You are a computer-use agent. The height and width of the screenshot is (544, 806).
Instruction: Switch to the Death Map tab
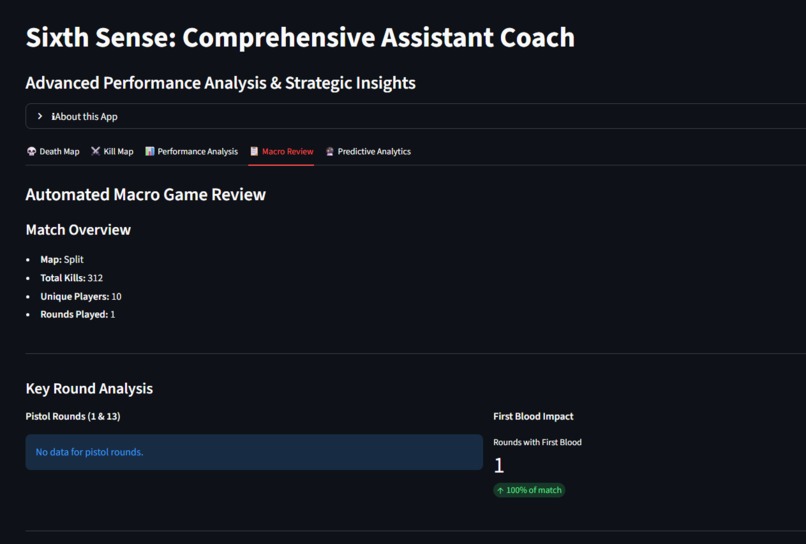pos(53,151)
